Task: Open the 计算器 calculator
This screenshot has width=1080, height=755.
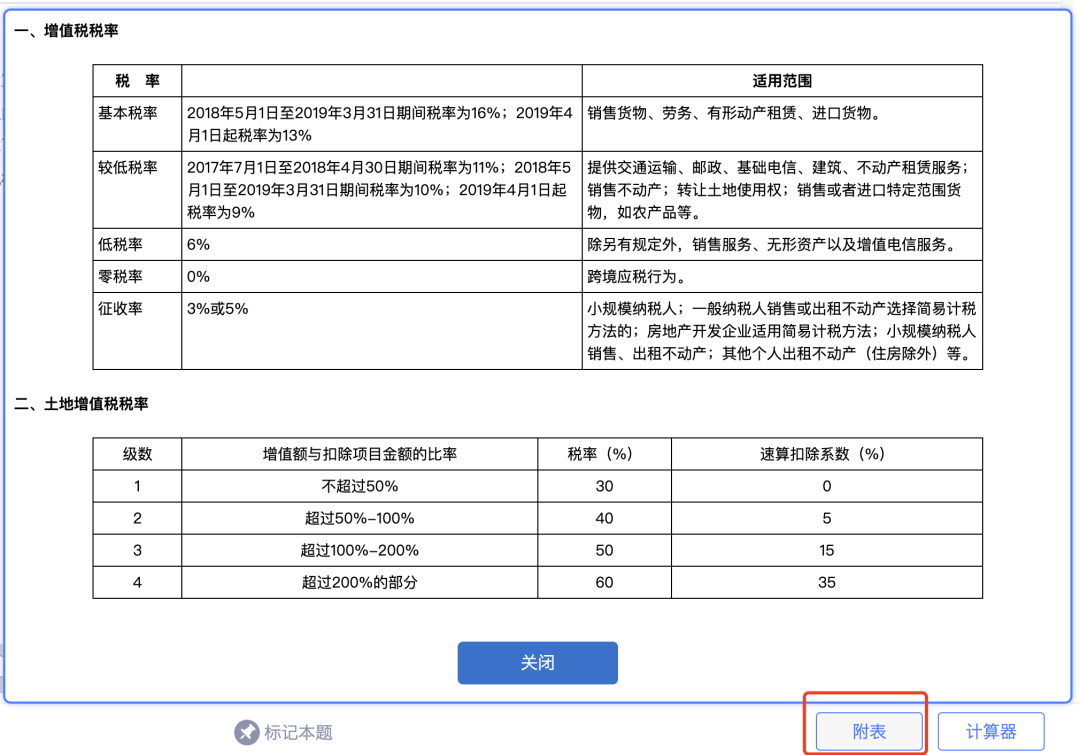Action: point(990,732)
